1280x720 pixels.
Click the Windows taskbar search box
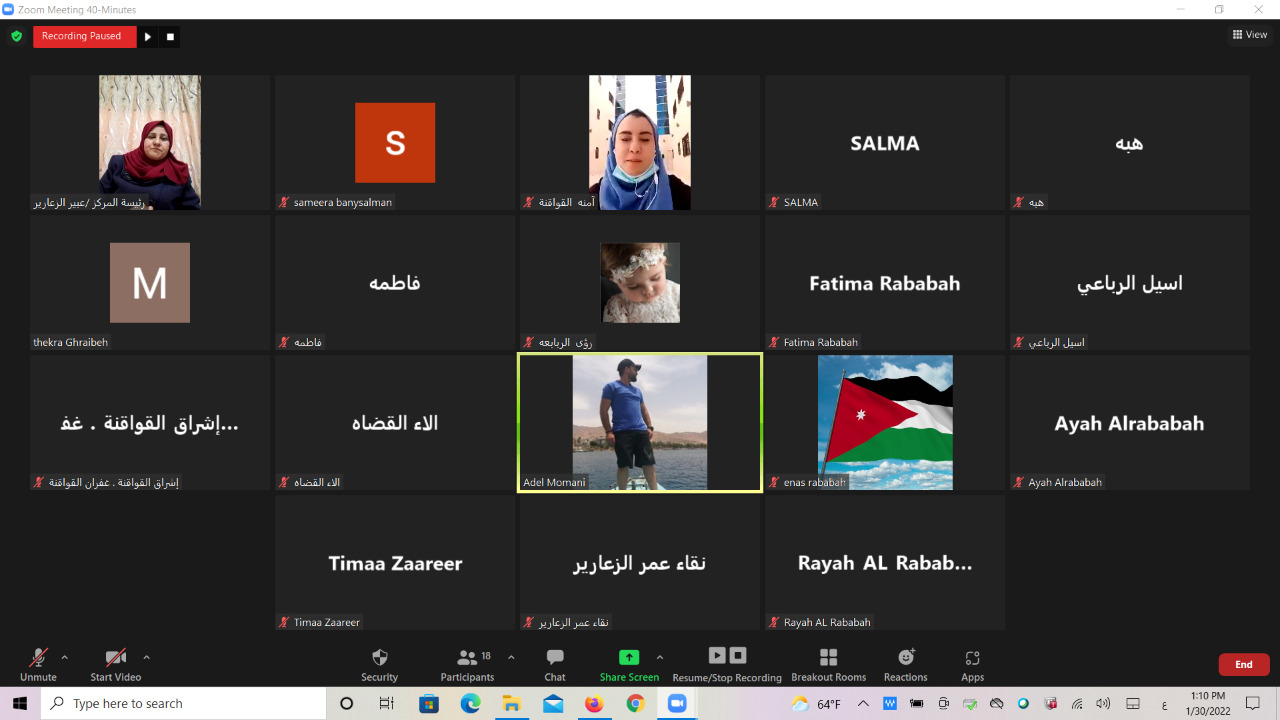(x=187, y=704)
